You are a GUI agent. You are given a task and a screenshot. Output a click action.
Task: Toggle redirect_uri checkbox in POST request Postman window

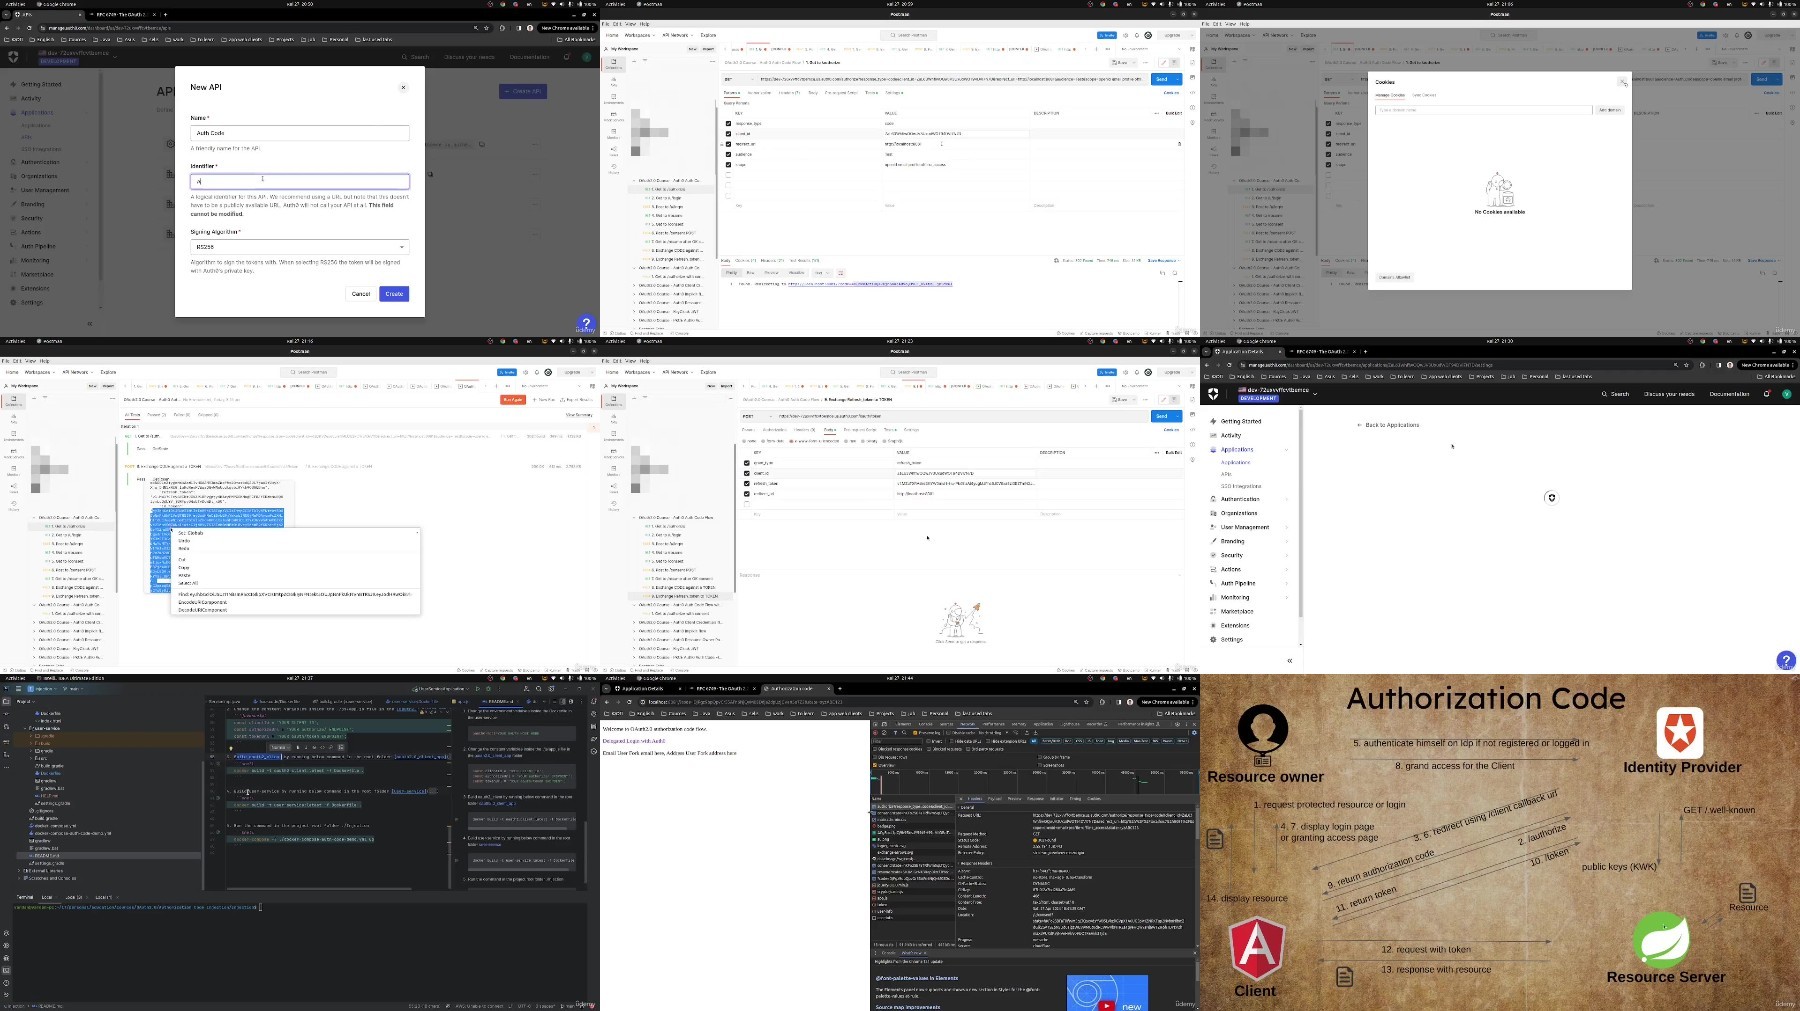[x=747, y=493]
